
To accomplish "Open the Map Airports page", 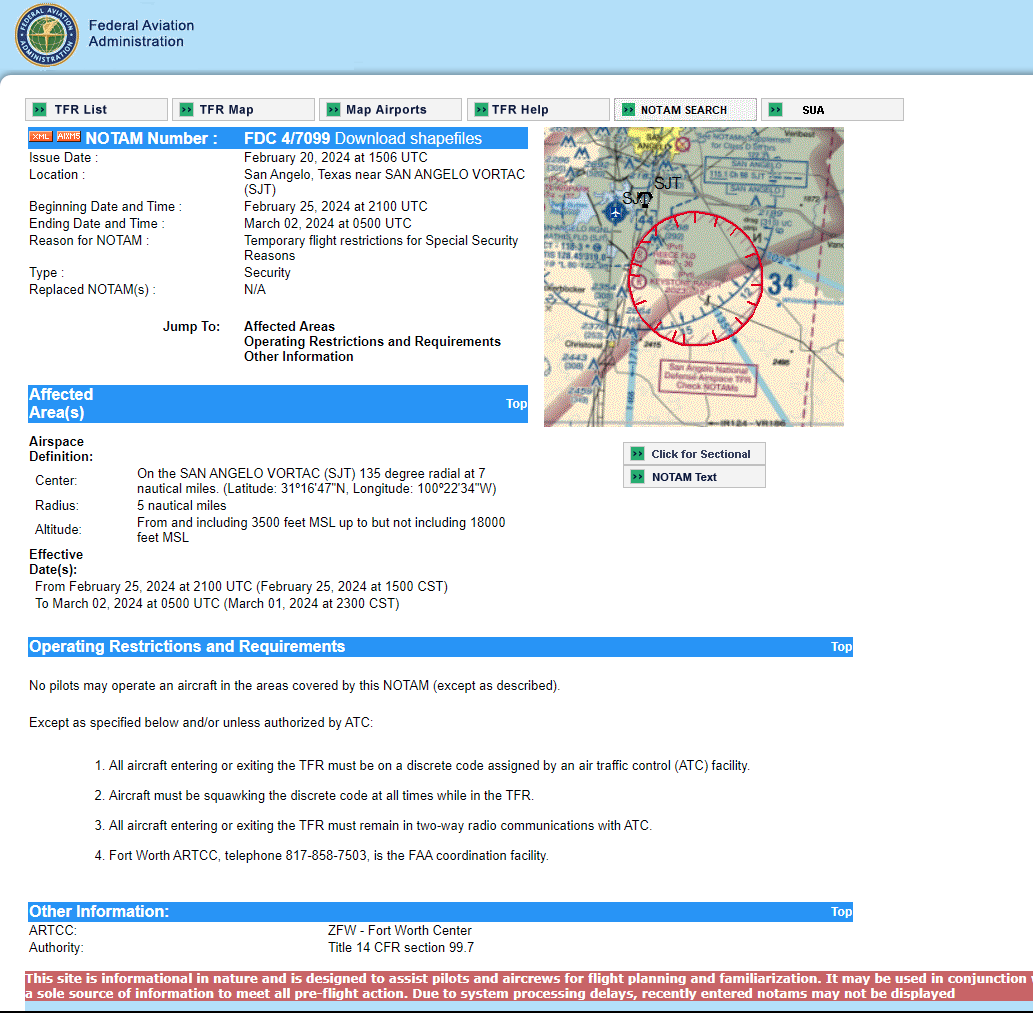I will click(390, 109).
